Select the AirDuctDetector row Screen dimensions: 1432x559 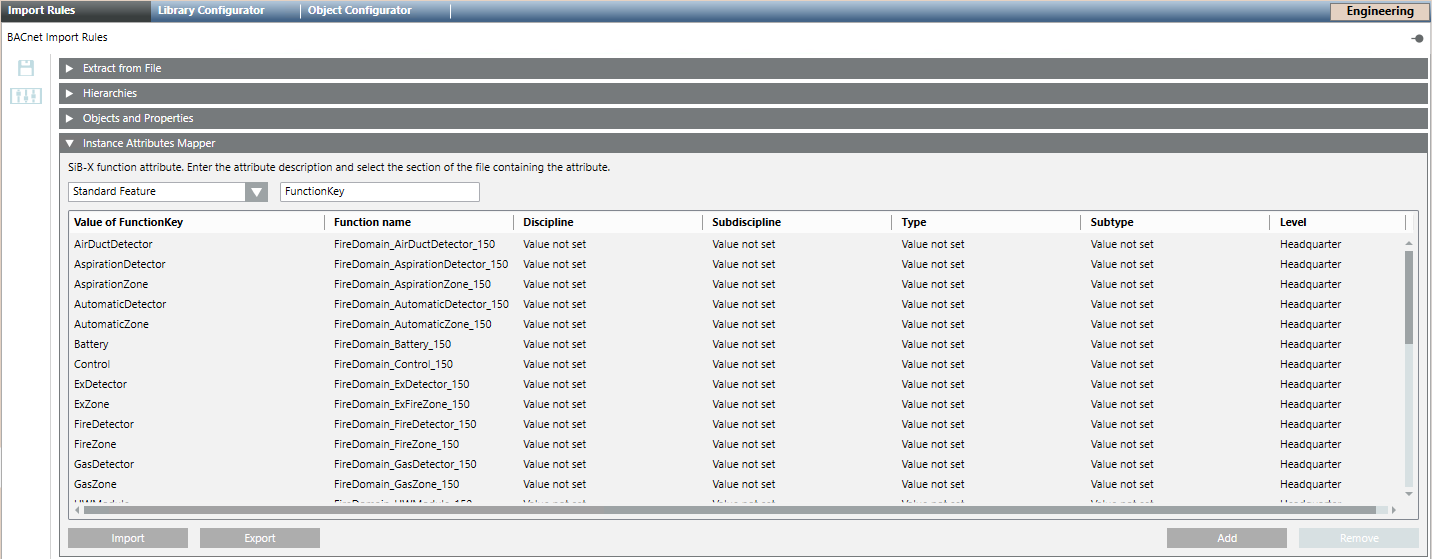[x=113, y=244]
